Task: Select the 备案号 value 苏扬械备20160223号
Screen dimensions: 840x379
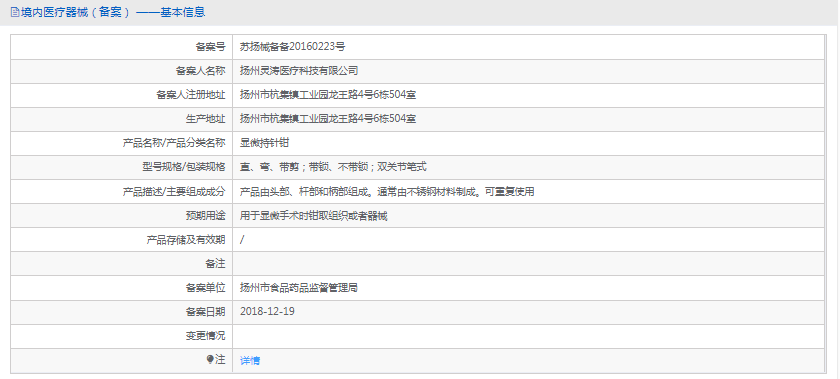Action: [292, 47]
